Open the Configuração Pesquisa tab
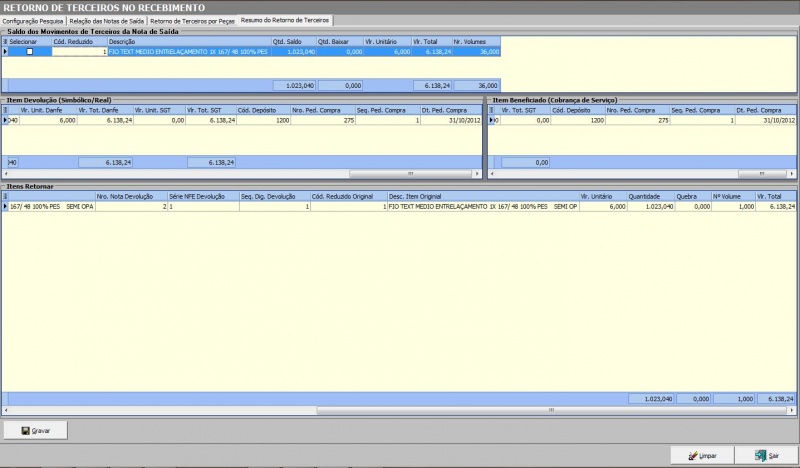Image resolution: width=800 pixels, height=468 pixels. coord(33,20)
